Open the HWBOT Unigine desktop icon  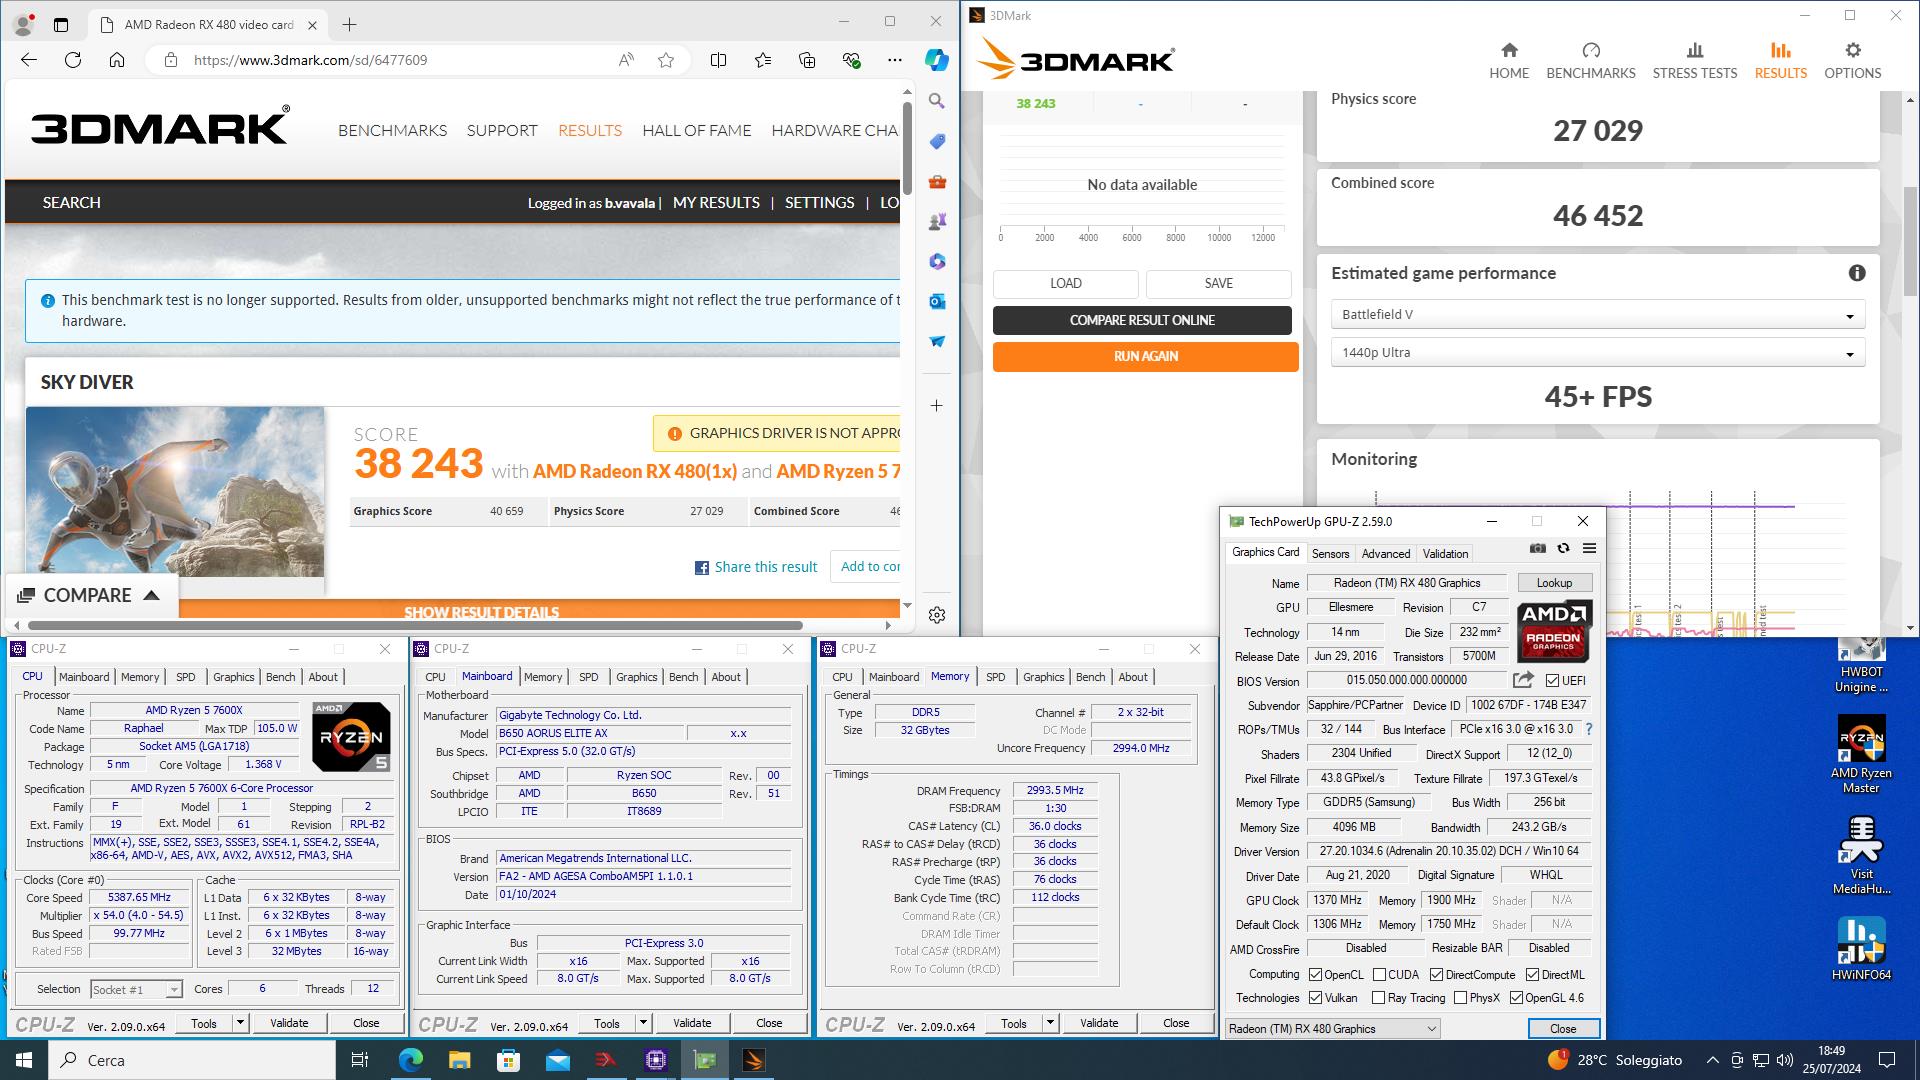1861,666
